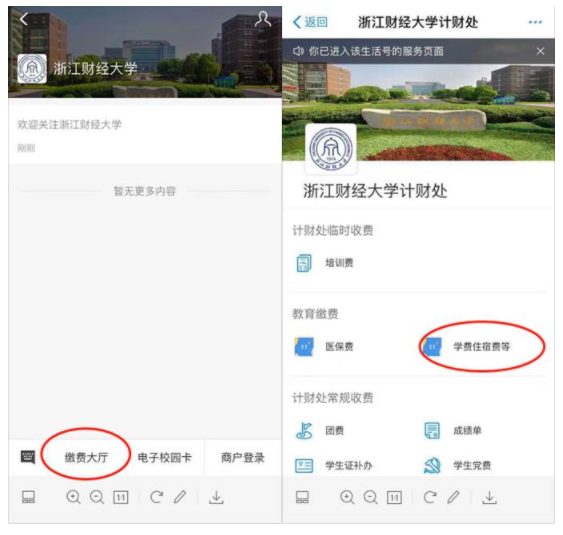This screenshot has width=563, height=535.
Task: Click the 返回 back link
Action: point(311,22)
